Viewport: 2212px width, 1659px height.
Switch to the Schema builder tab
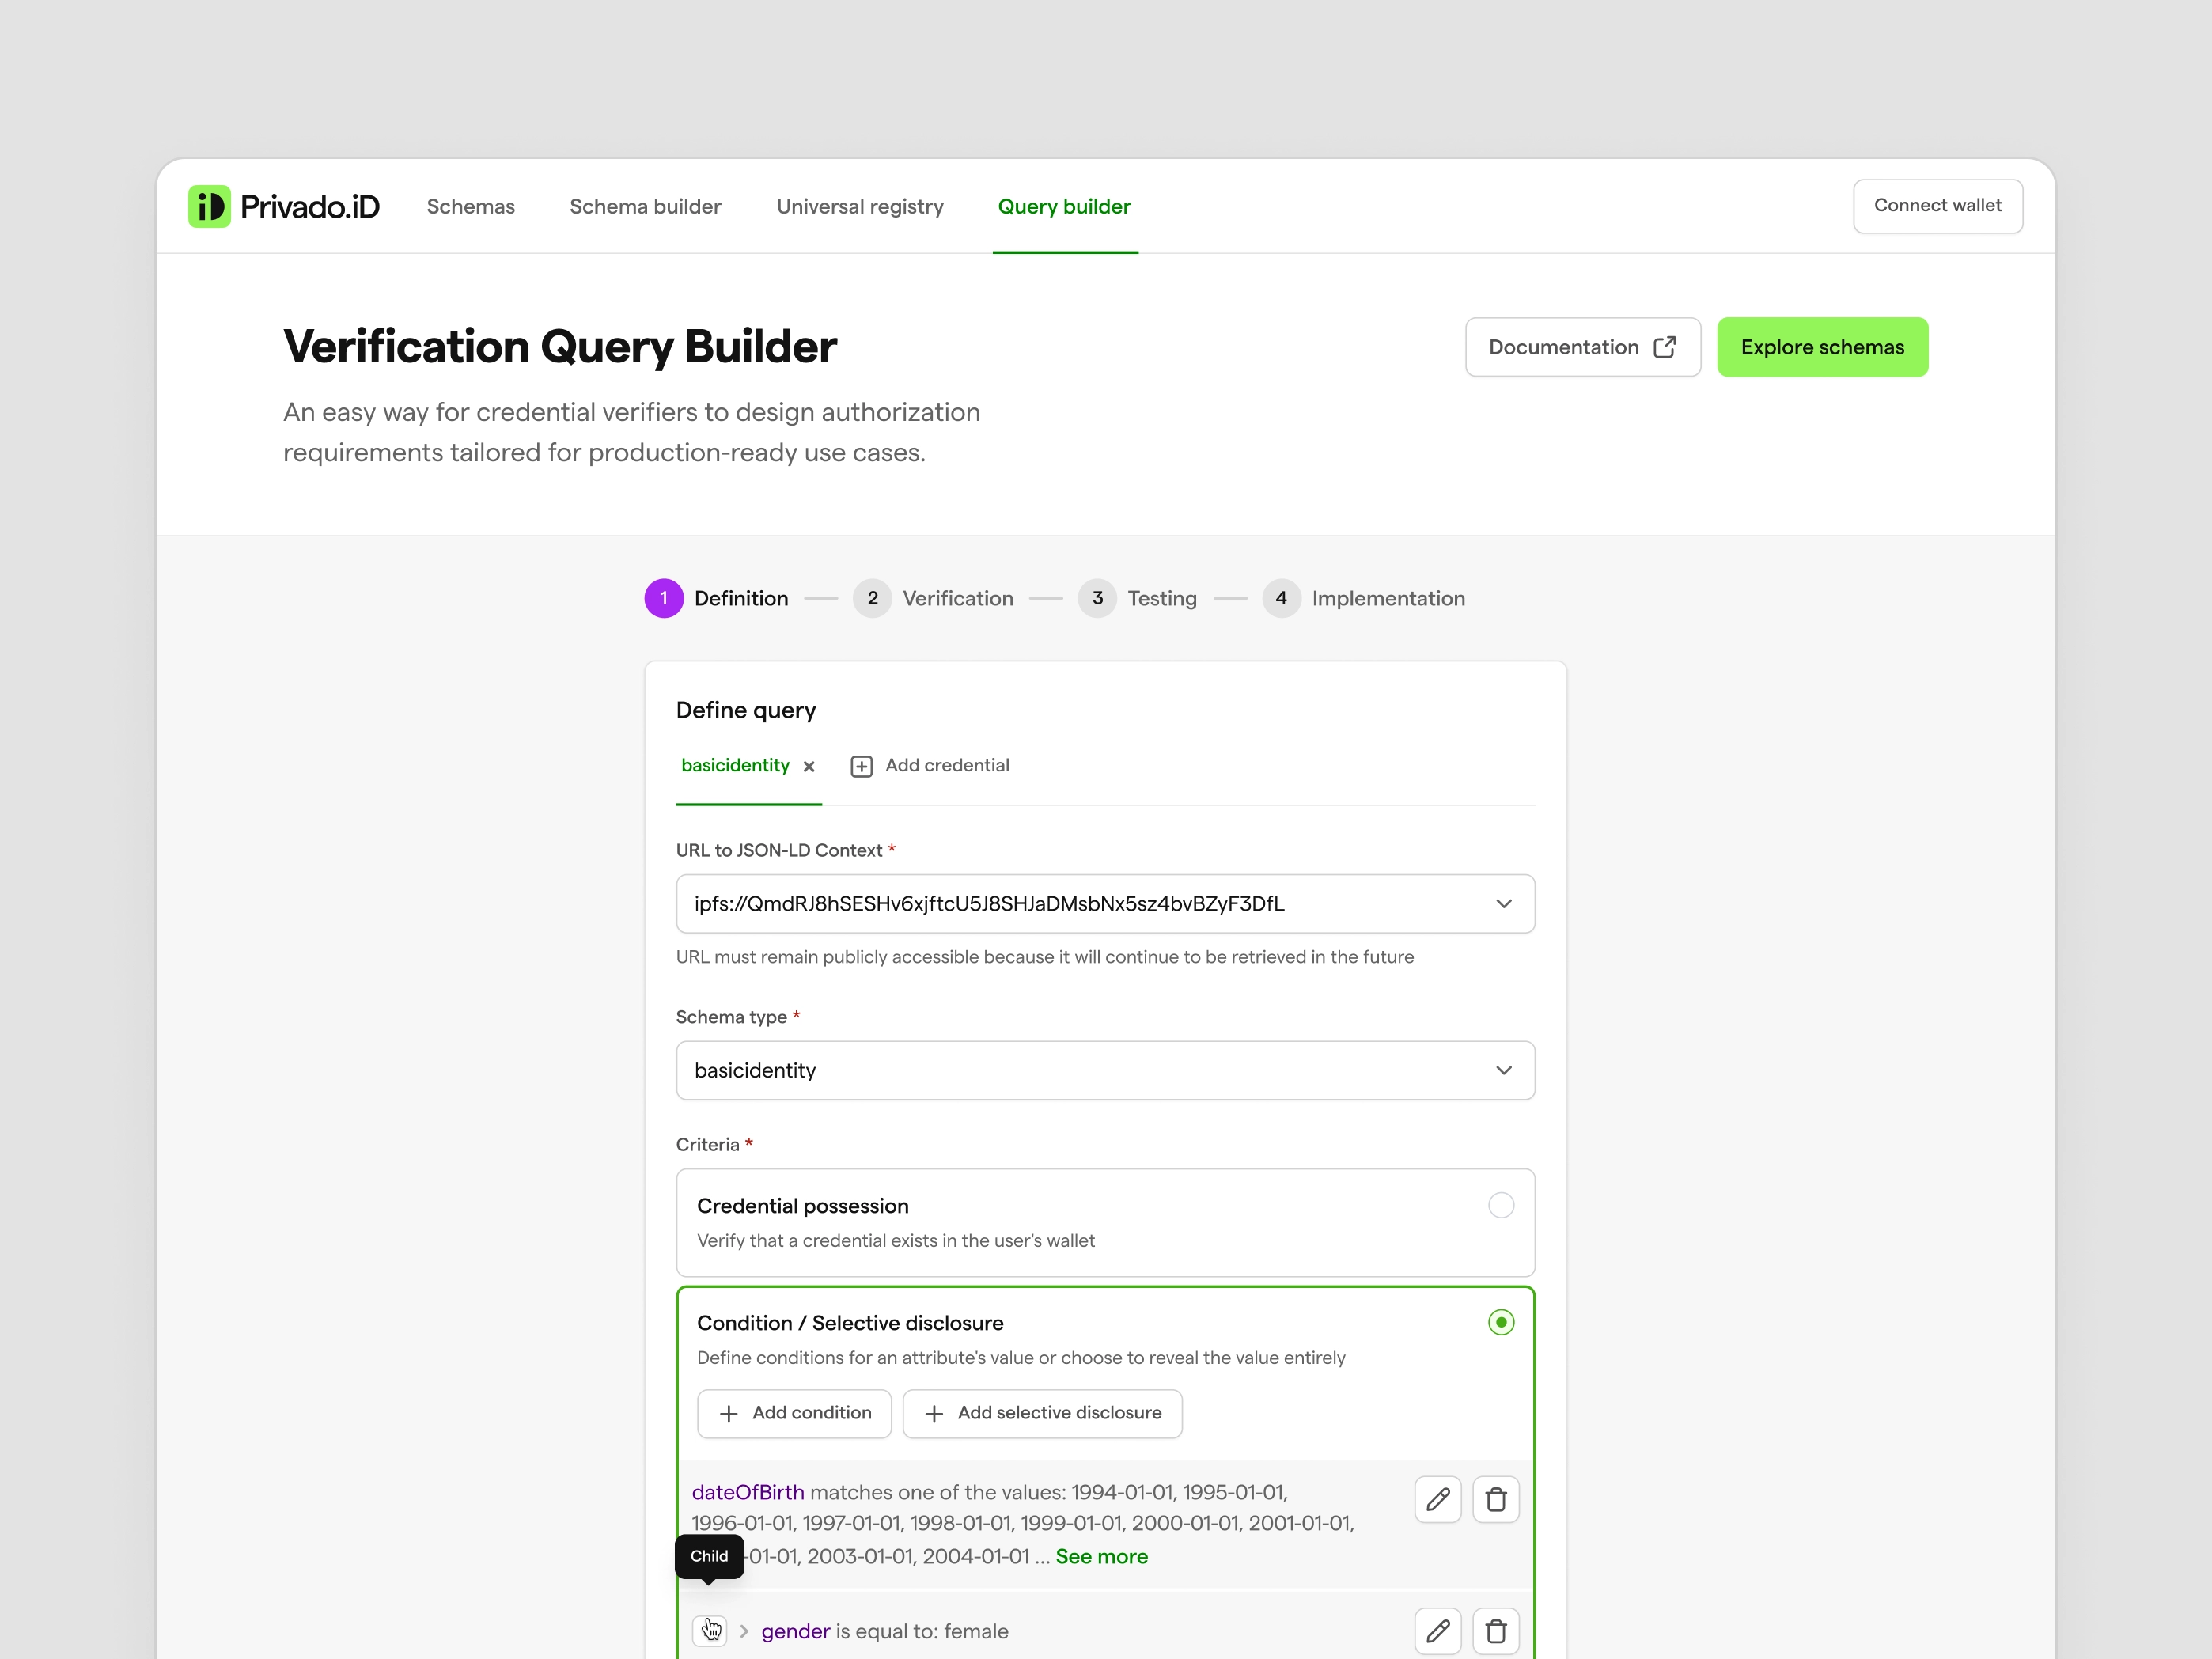(x=645, y=206)
